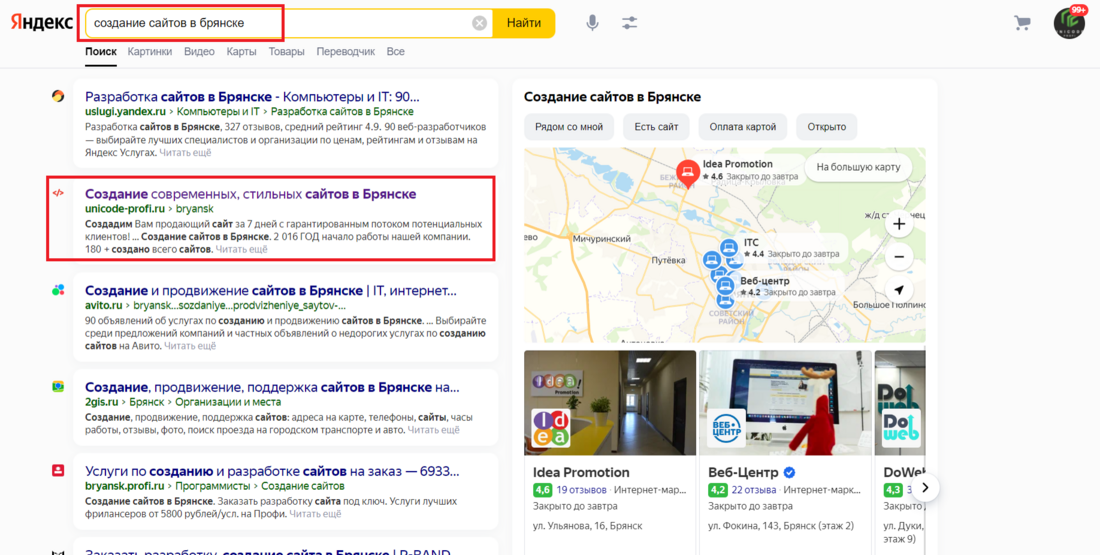Screen dimensions: 1100x555
Task: Click the ITC blue map marker
Action: pos(729,248)
